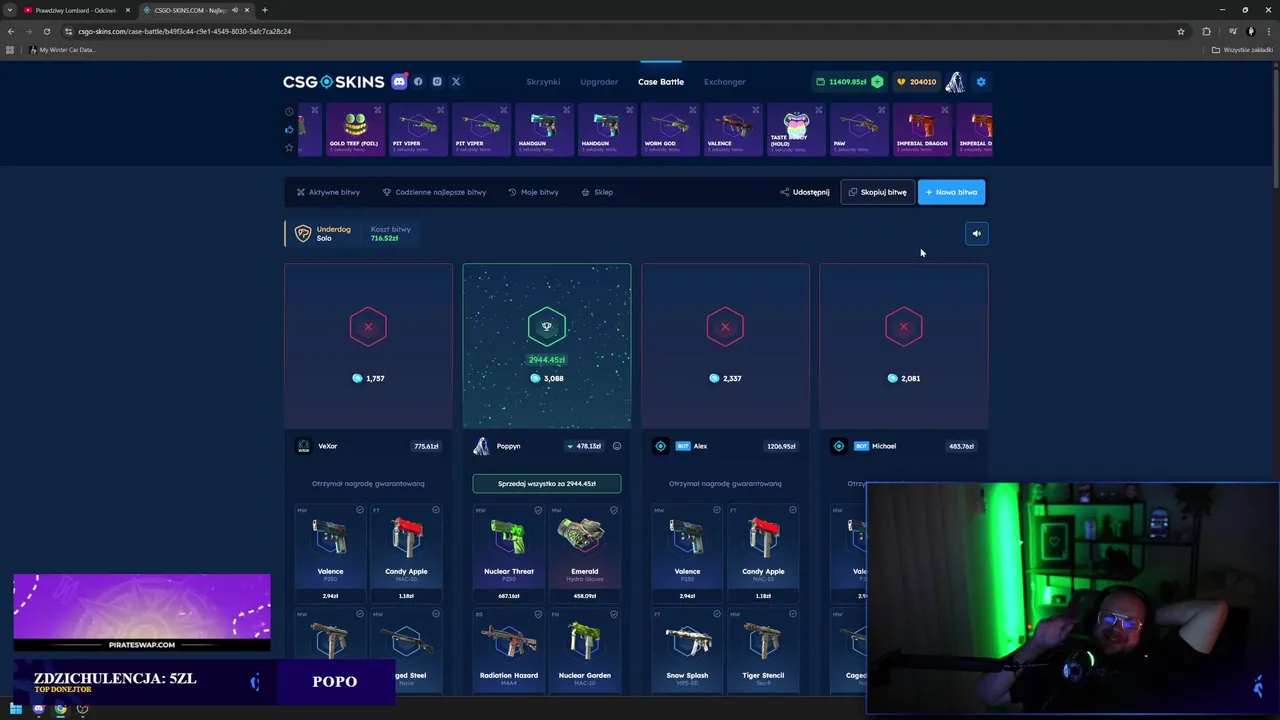Click the Skopiuj bitwę button
This screenshot has height=720, width=1280.
[x=878, y=192]
